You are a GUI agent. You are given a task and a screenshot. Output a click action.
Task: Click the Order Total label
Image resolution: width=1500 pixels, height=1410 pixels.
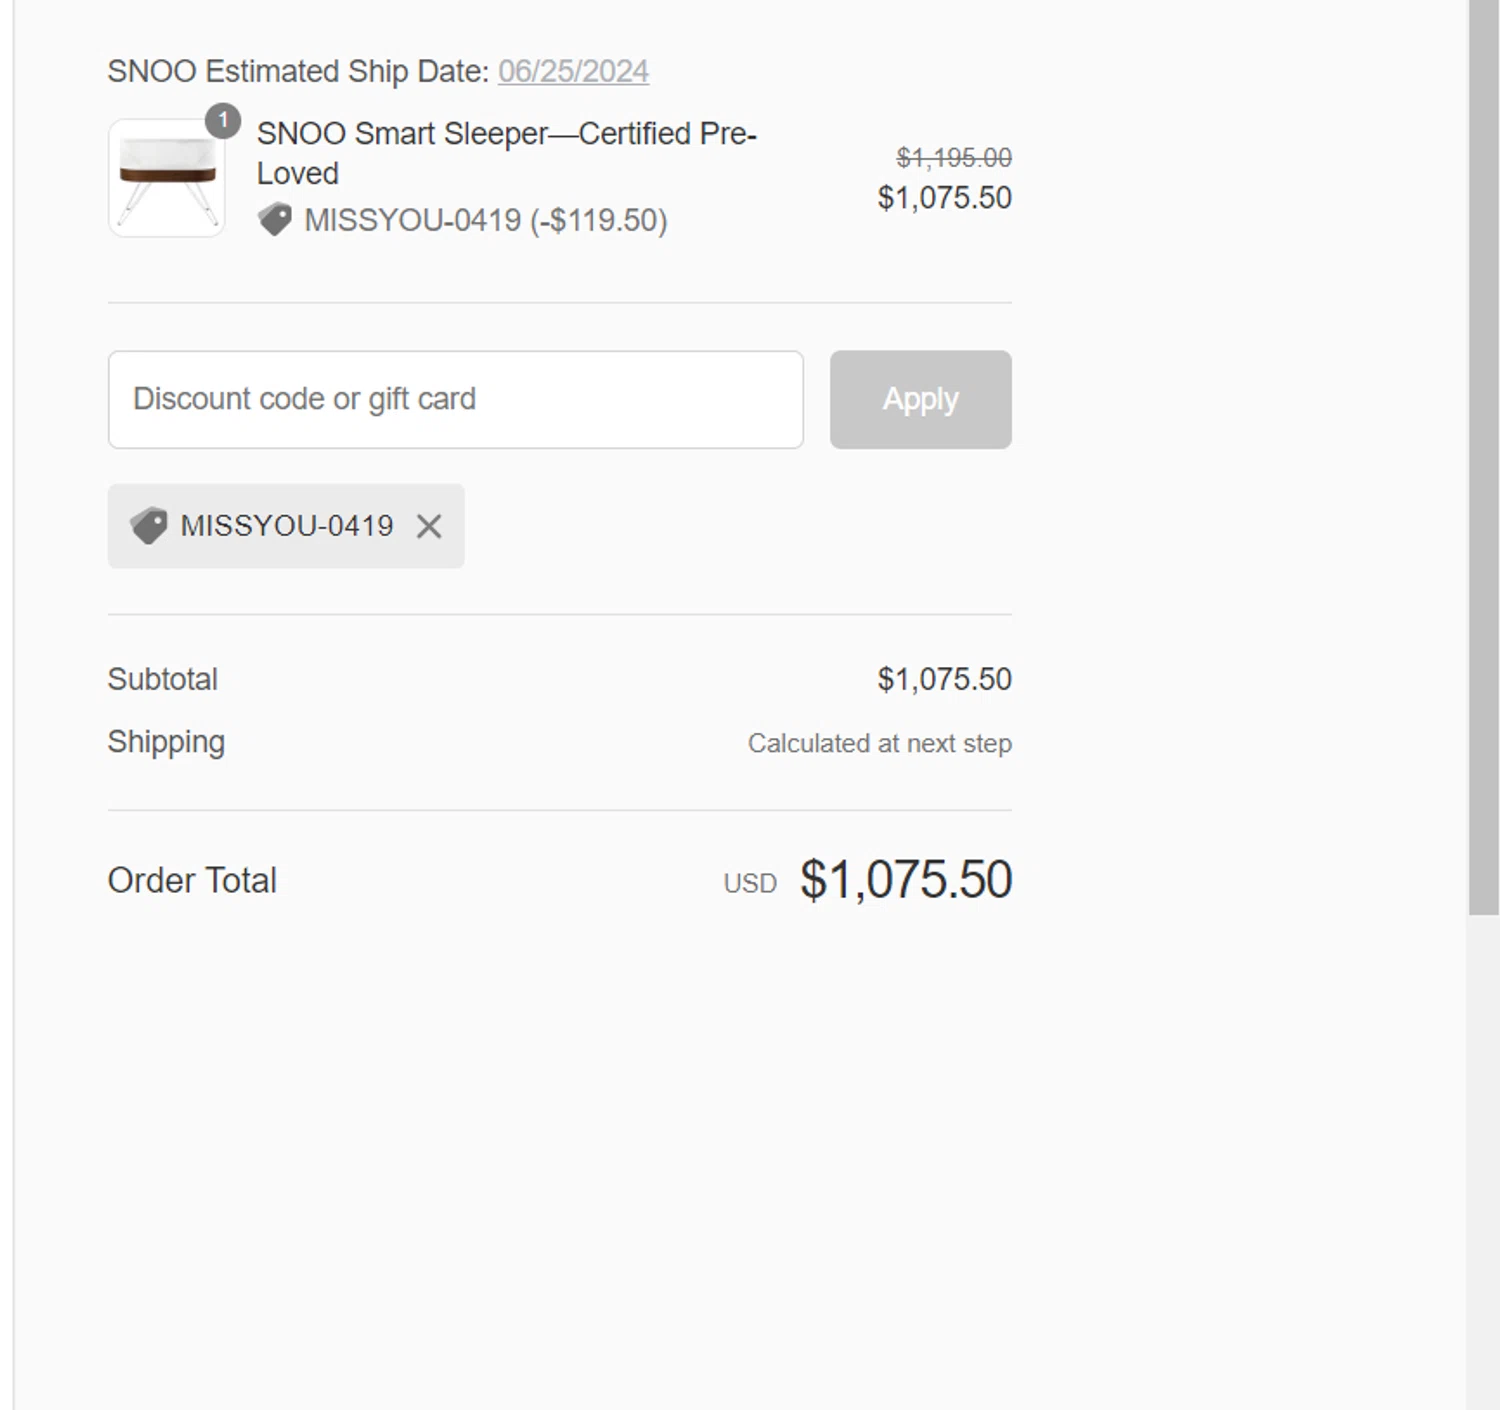(192, 880)
